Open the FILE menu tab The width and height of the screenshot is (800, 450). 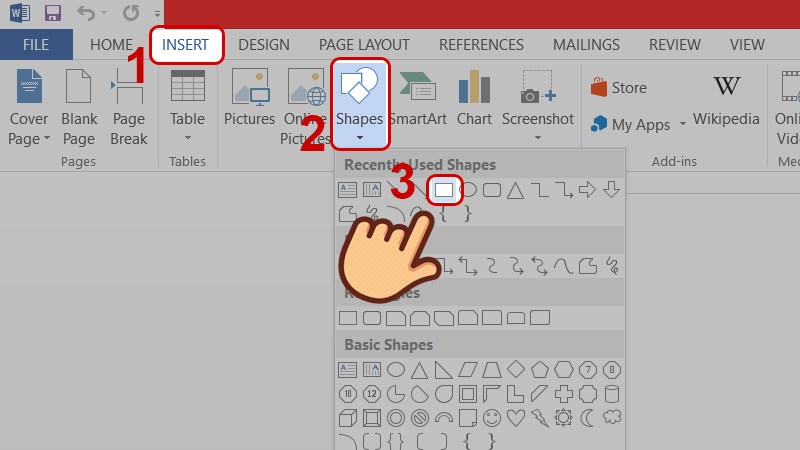coord(36,45)
